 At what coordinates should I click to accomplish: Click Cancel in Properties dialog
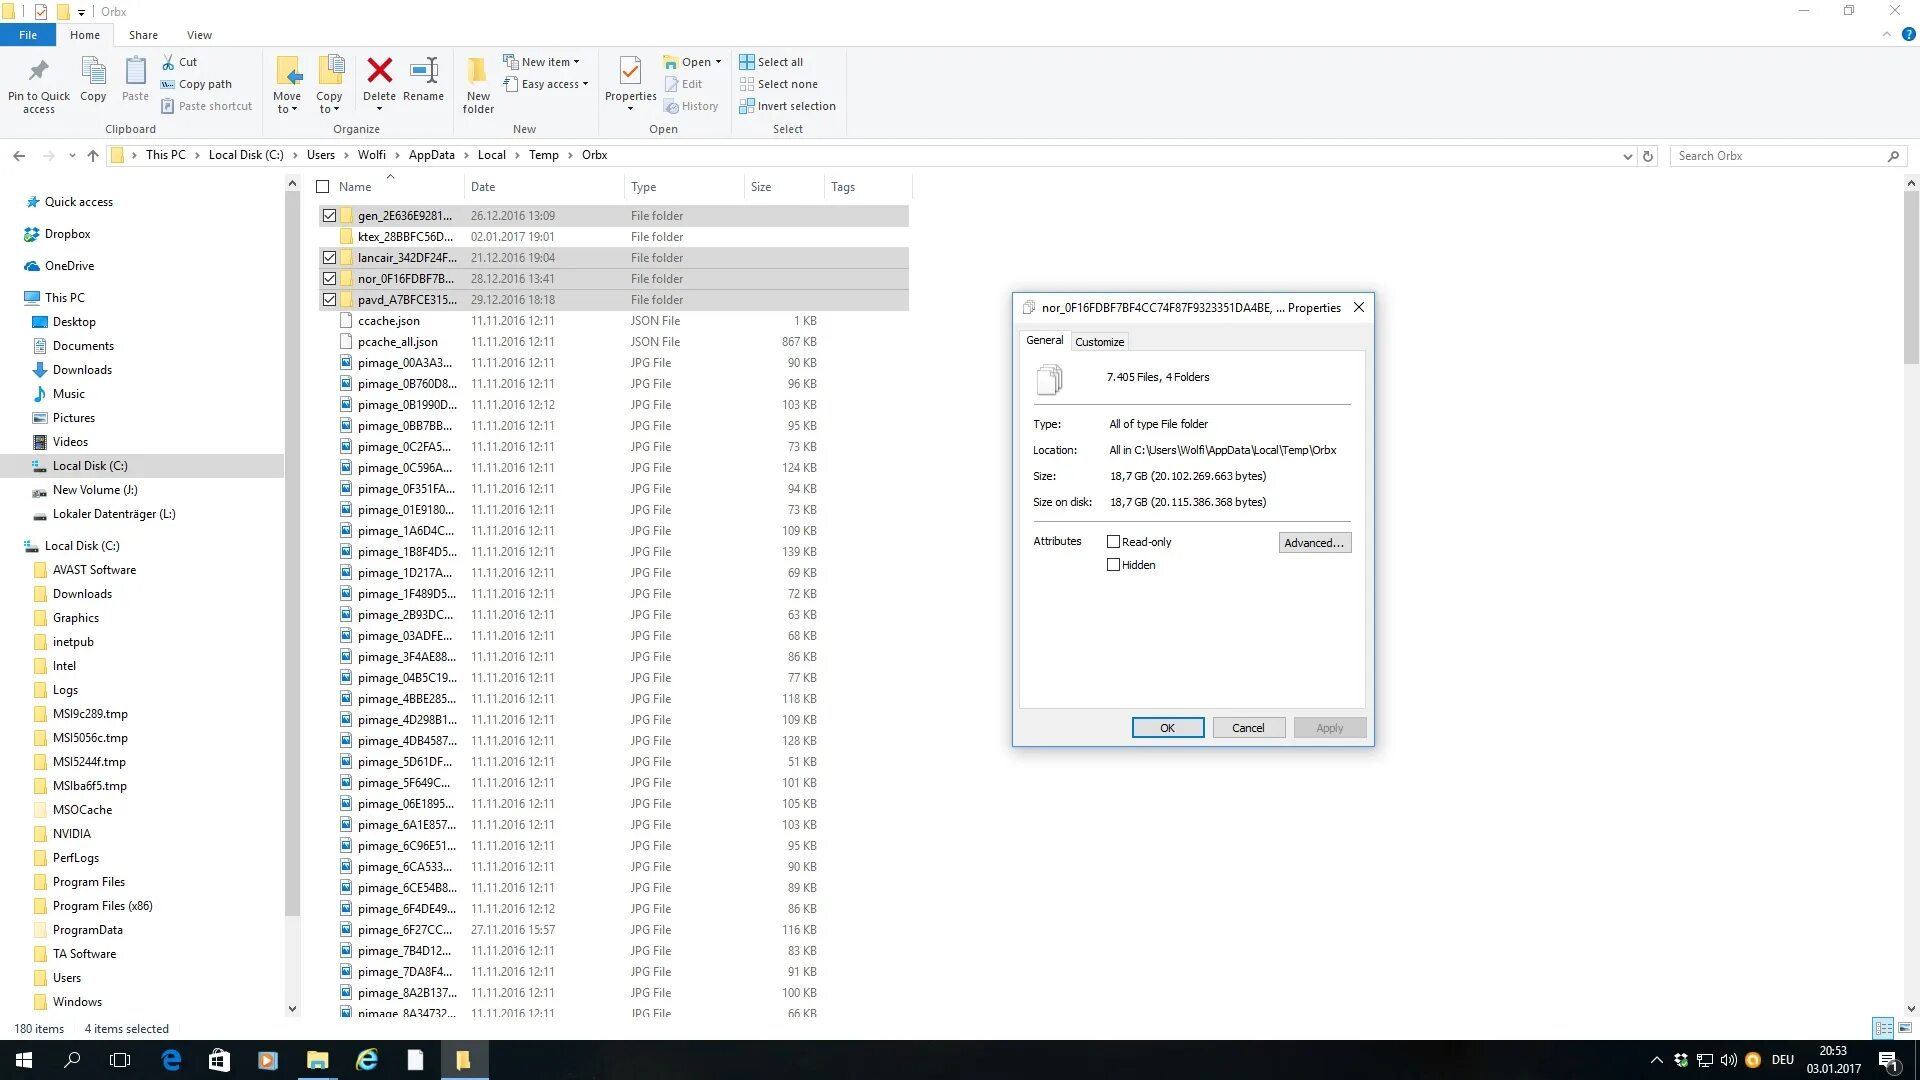click(x=1248, y=728)
